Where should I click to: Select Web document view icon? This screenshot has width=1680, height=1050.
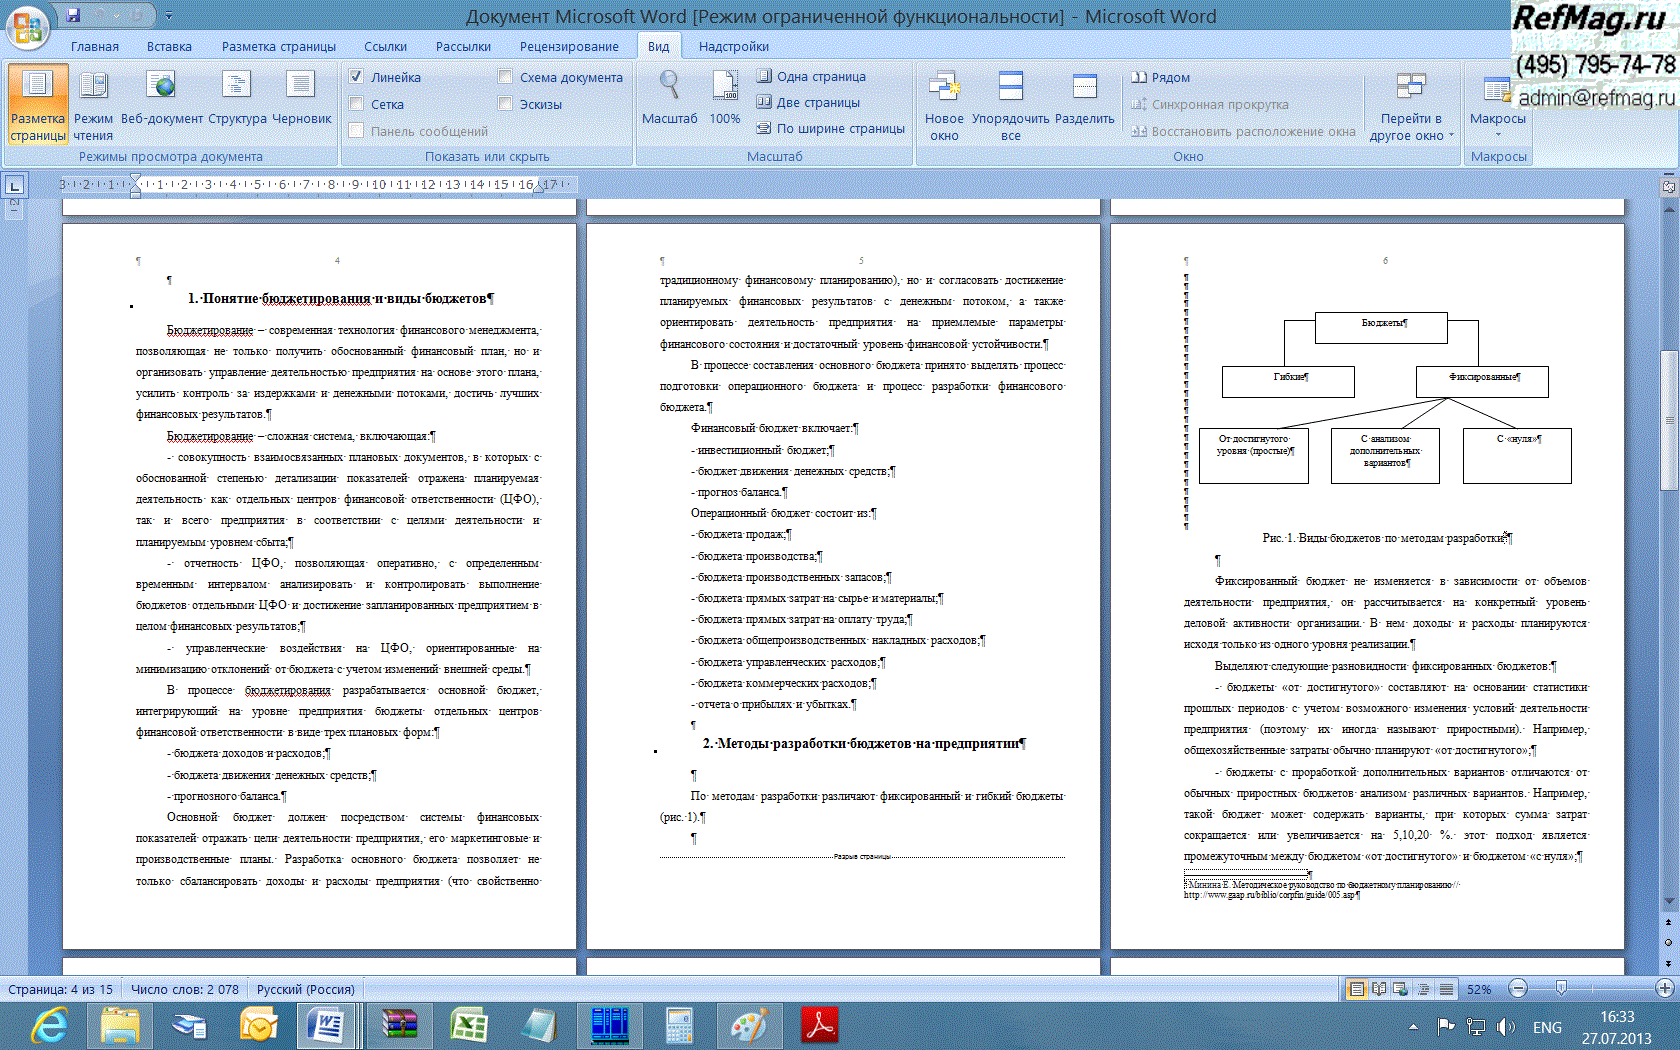point(161,100)
